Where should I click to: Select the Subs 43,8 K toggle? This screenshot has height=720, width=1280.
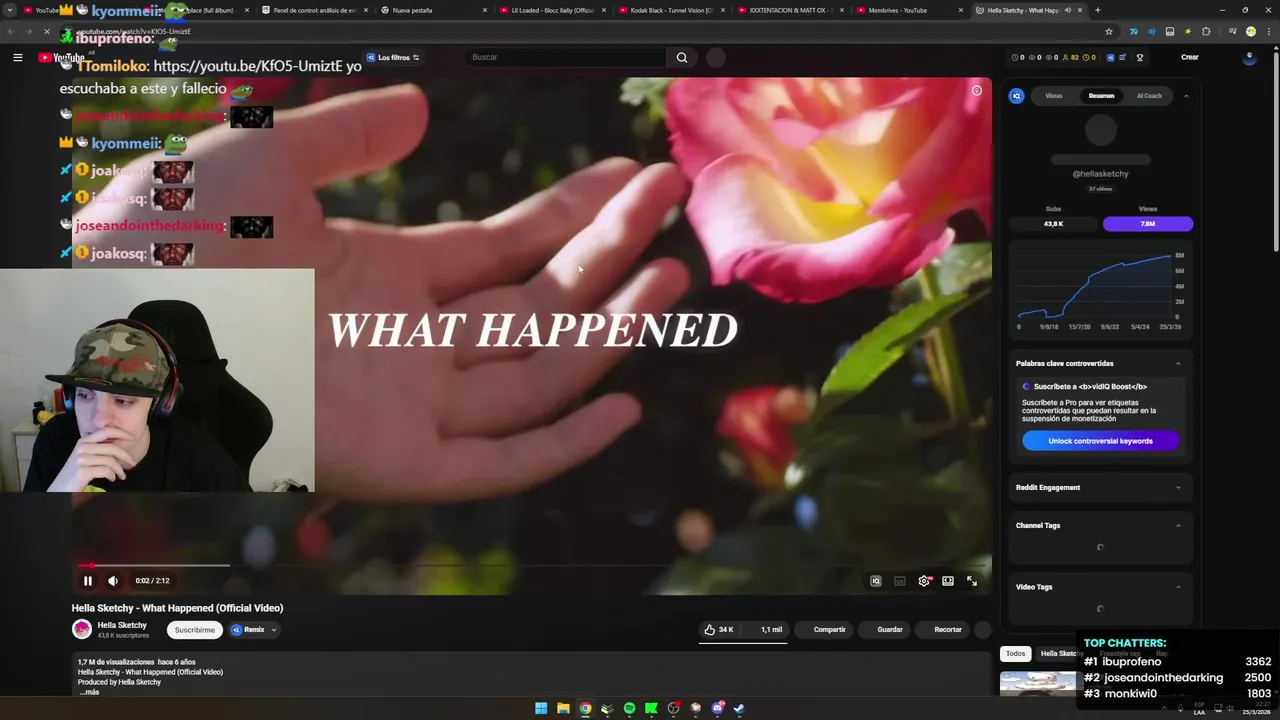pos(1054,224)
